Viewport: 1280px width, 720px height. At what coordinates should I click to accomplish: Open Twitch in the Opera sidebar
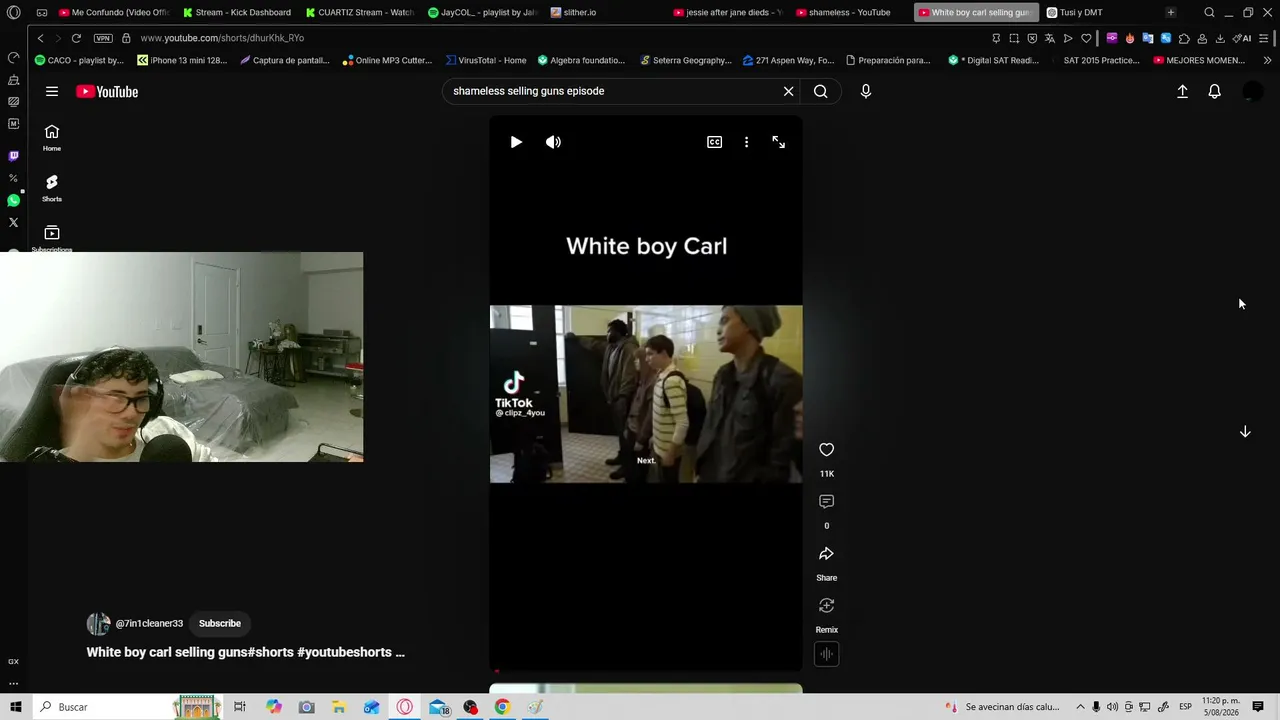click(x=13, y=156)
